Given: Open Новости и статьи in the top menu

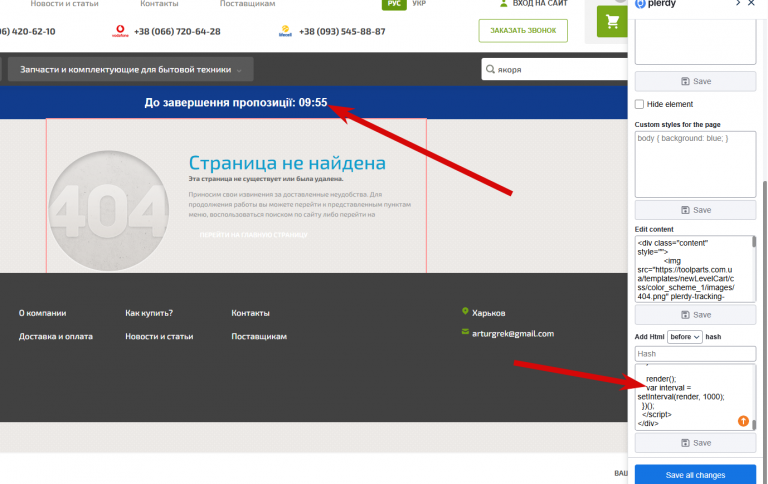Looking at the screenshot, I should point(64,3).
